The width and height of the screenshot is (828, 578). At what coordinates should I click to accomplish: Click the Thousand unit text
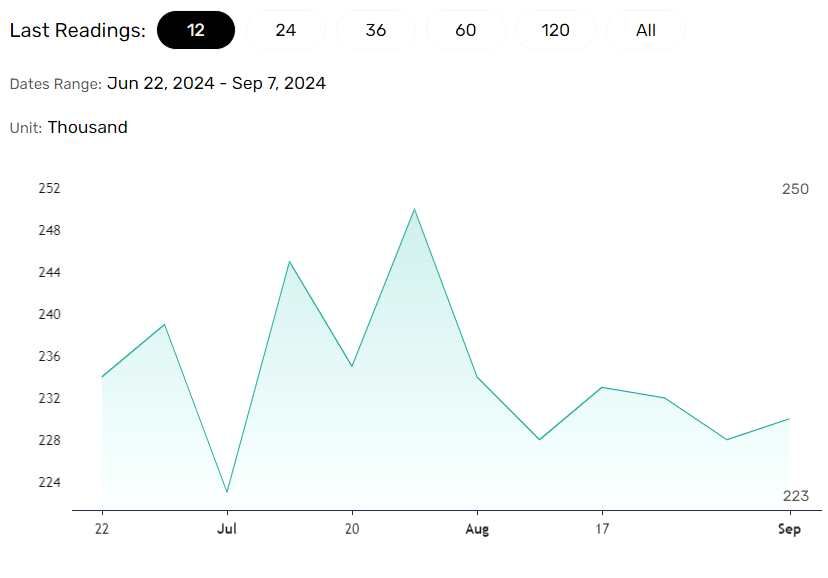[88, 127]
